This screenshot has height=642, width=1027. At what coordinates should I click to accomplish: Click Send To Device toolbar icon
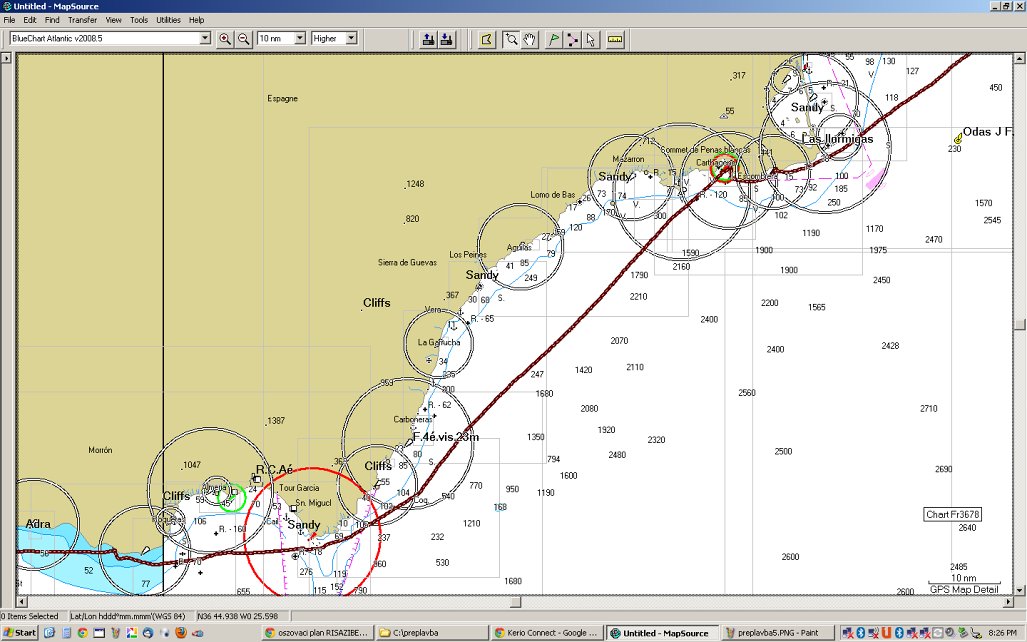428,39
